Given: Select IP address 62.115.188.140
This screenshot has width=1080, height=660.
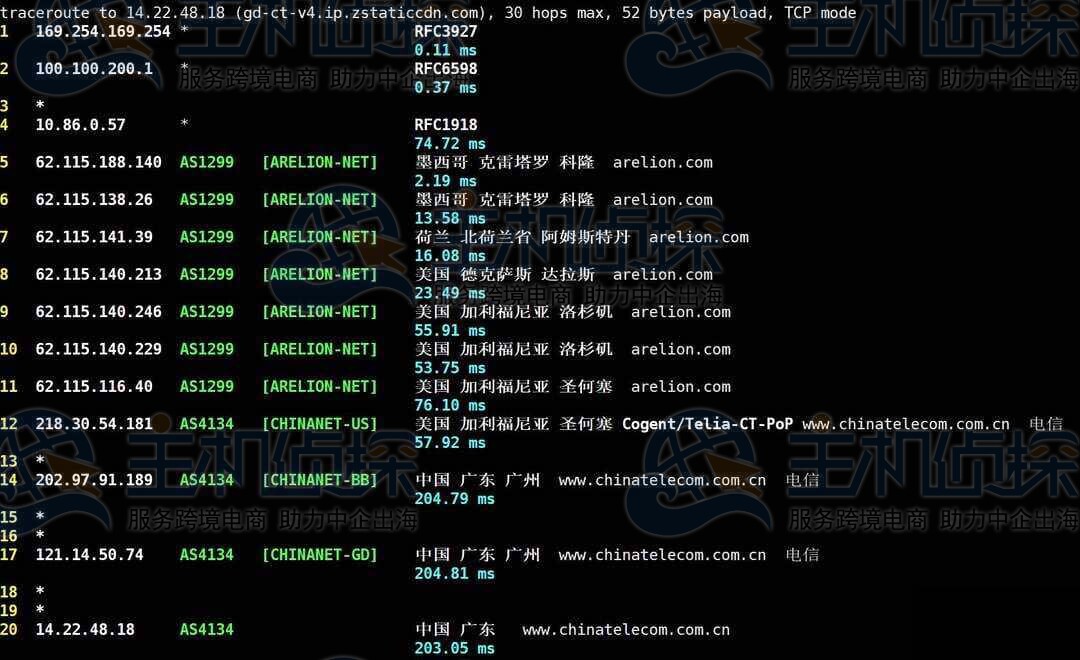Looking at the screenshot, I should [x=98, y=163].
